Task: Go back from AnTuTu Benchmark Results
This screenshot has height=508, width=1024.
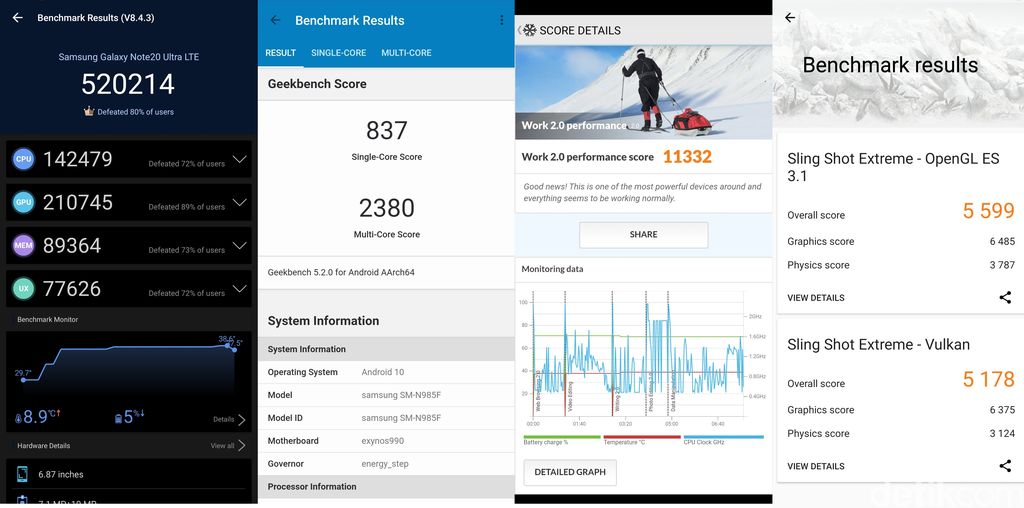Action: [18, 18]
